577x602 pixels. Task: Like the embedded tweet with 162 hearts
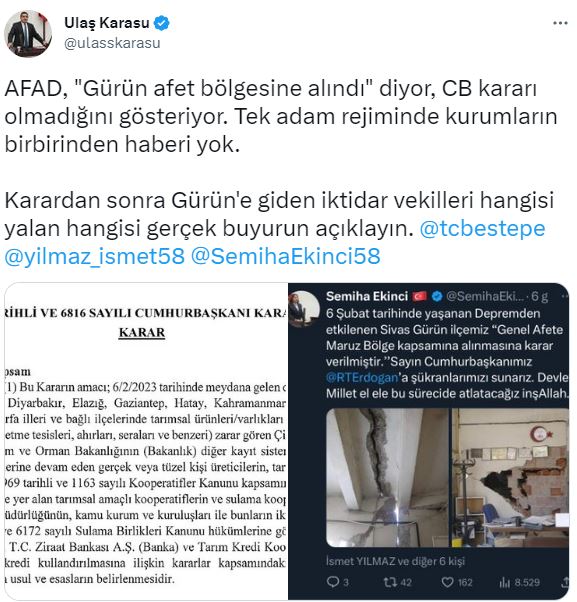448,582
